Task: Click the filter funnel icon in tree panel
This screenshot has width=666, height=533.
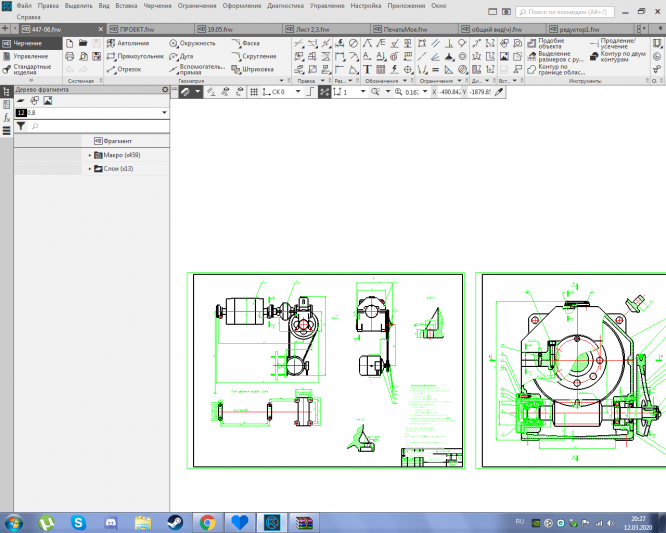Action: pos(21,127)
